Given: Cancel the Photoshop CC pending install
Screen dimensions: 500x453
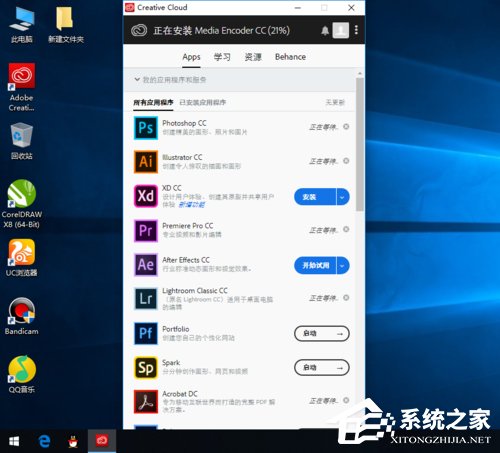Looking at the screenshot, I should pyautogui.click(x=346, y=126).
